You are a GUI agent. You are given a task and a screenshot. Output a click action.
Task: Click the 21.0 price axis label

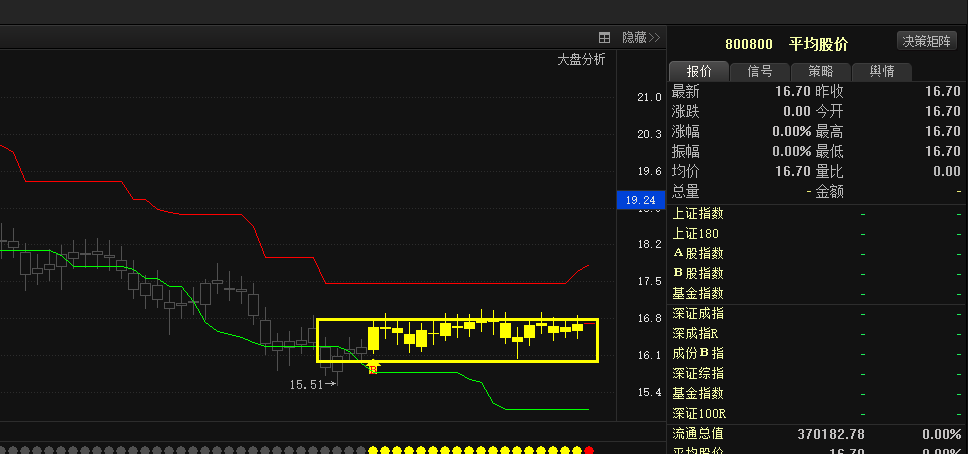[x=649, y=97]
